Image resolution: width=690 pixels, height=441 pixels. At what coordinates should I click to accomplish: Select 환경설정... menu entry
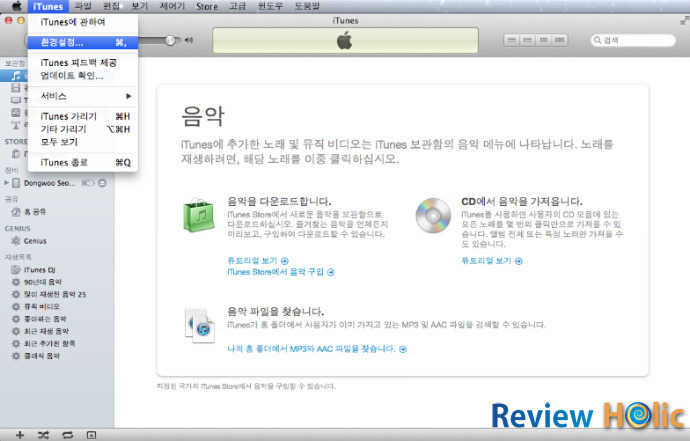83,42
